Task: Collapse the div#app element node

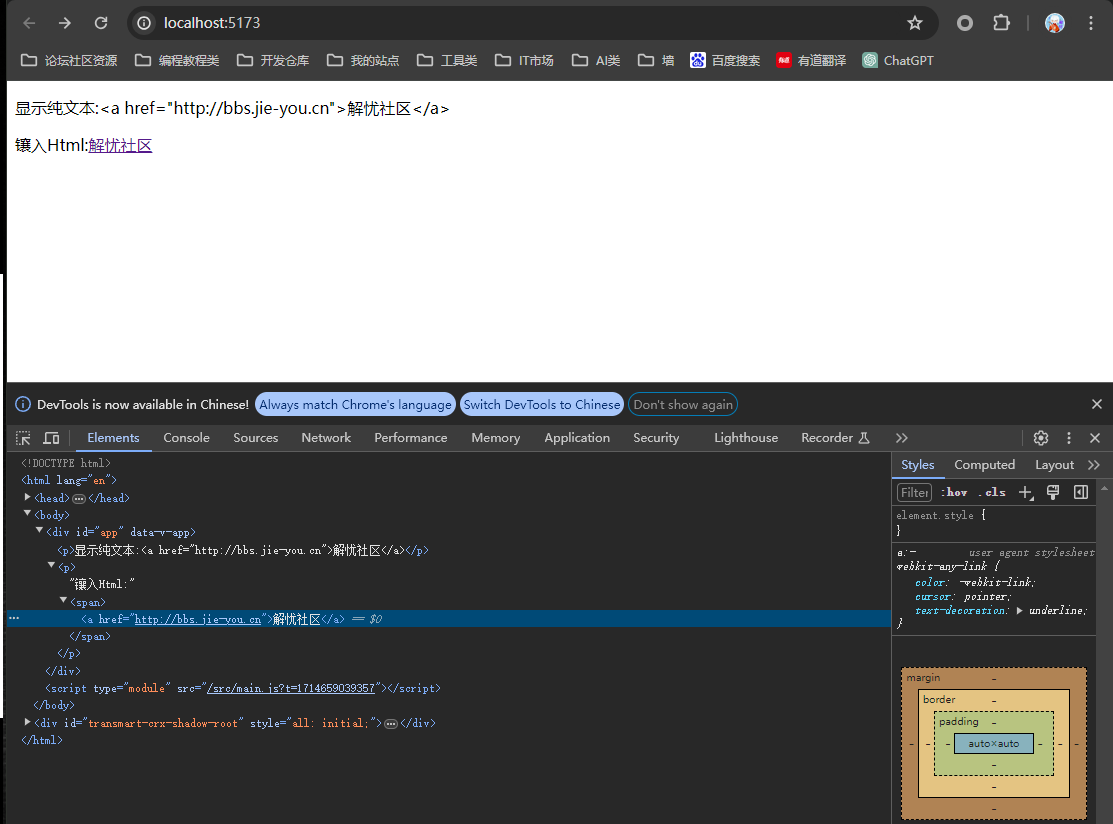Action: tap(39, 530)
